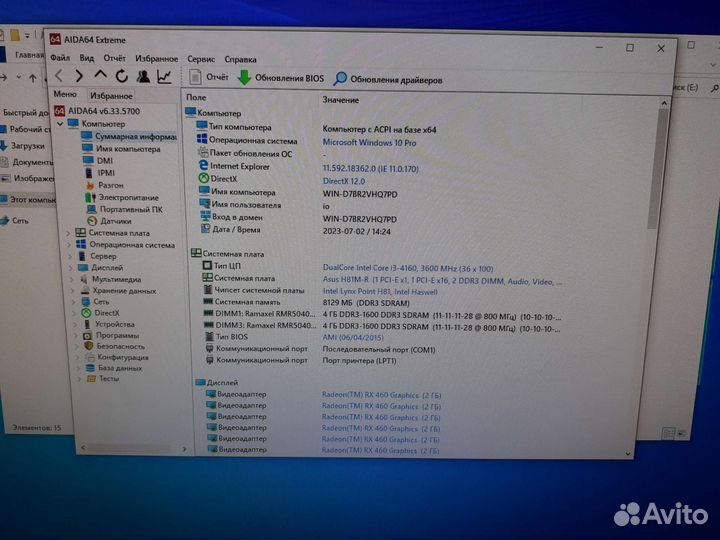This screenshot has height=540, width=720.
Task: Select the Портативный ПК tree item
Action: coord(124,209)
